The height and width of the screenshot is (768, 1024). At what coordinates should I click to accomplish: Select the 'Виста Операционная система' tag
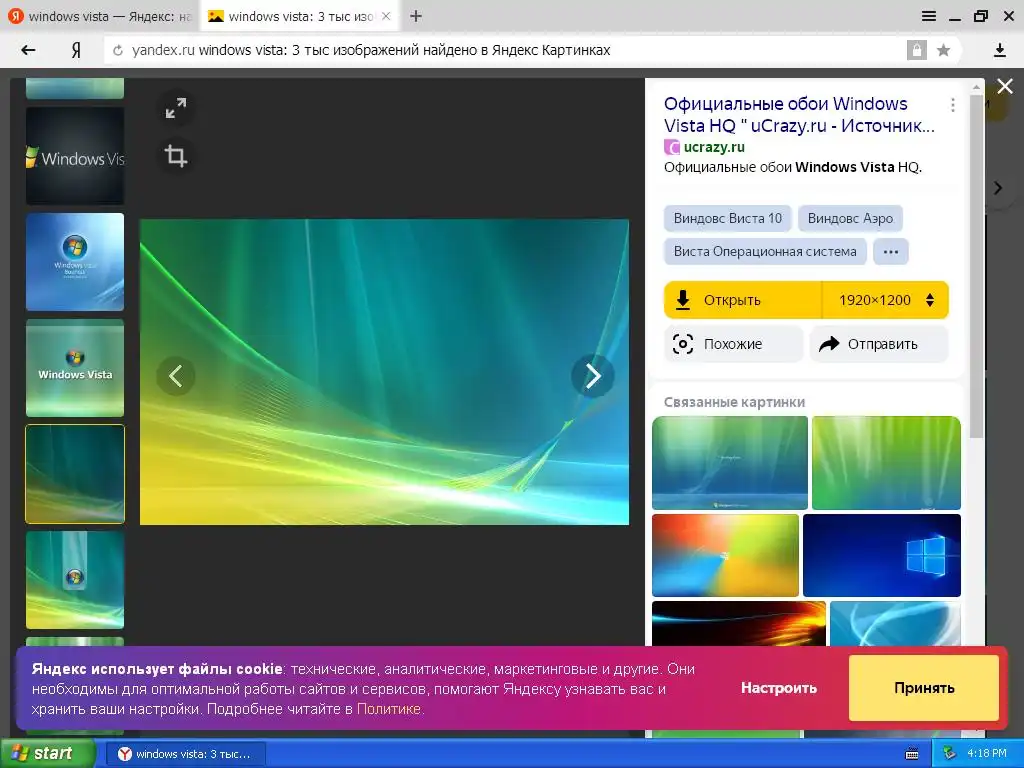click(x=765, y=251)
